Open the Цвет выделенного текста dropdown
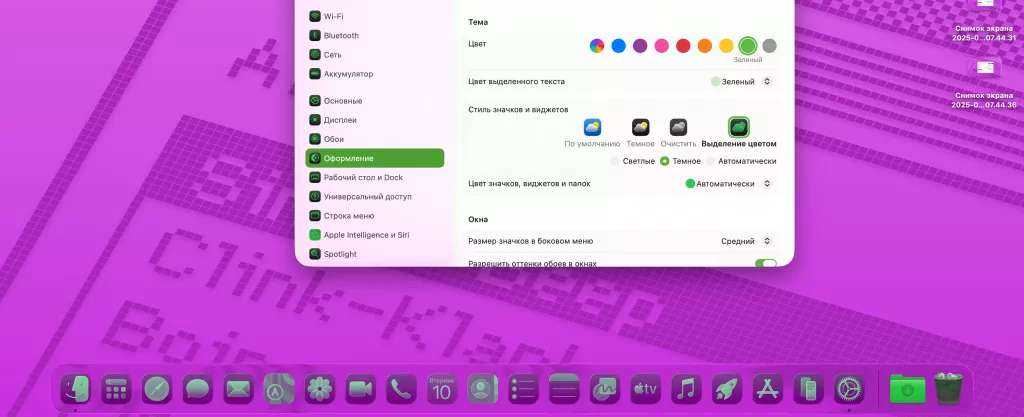Viewport: 1024px width, 417px height. coord(741,82)
